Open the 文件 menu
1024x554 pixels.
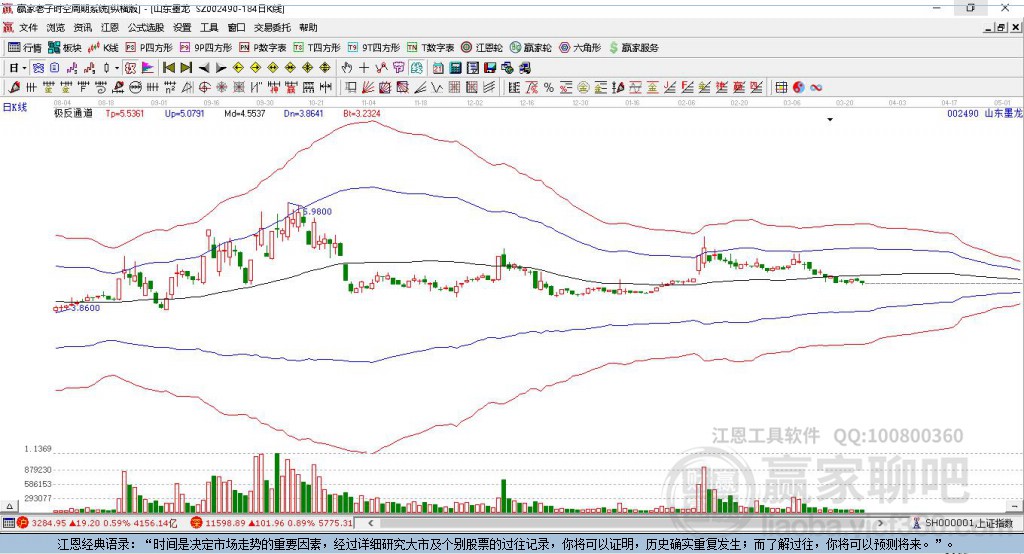(x=28, y=27)
